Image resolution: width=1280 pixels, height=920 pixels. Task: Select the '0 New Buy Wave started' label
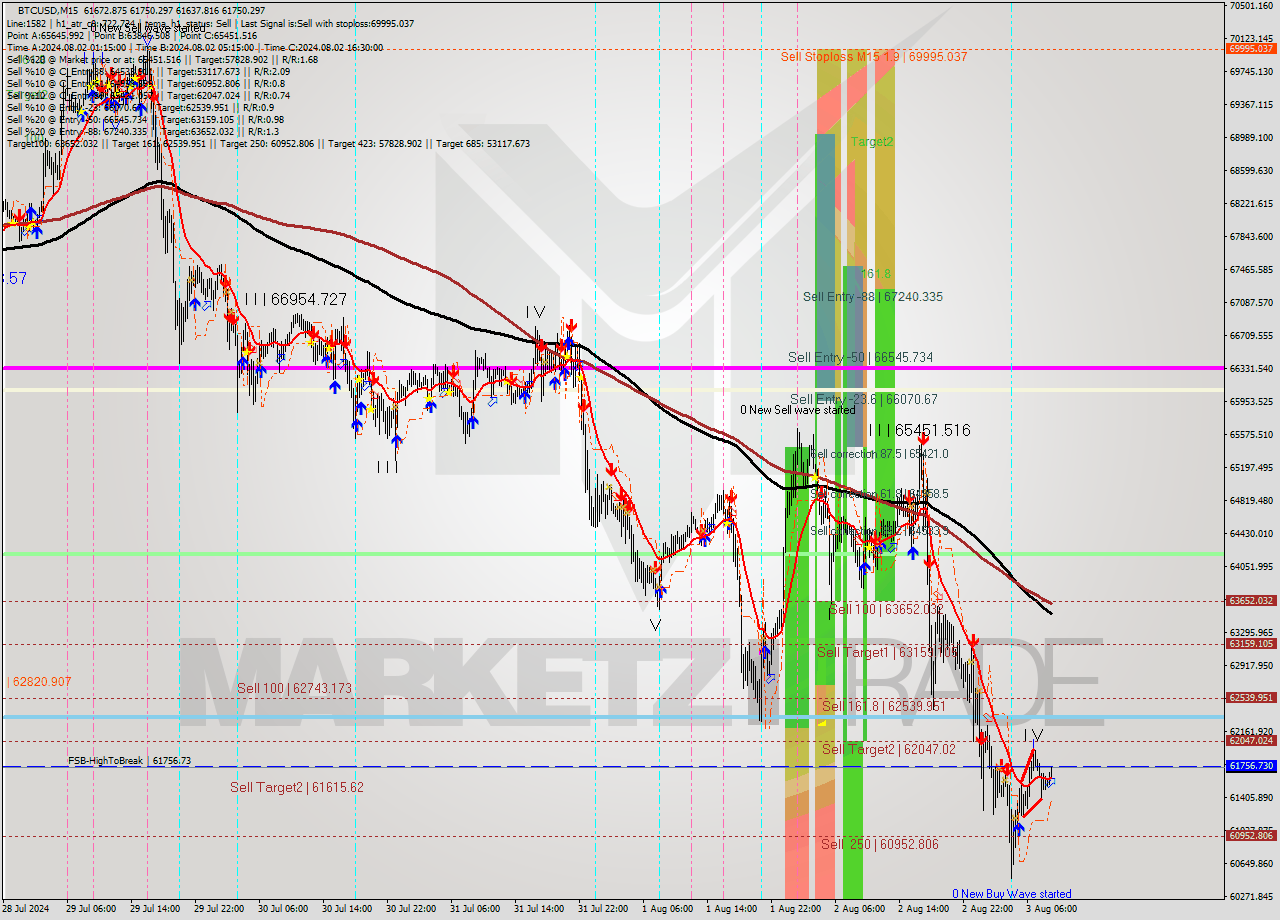[1011, 894]
